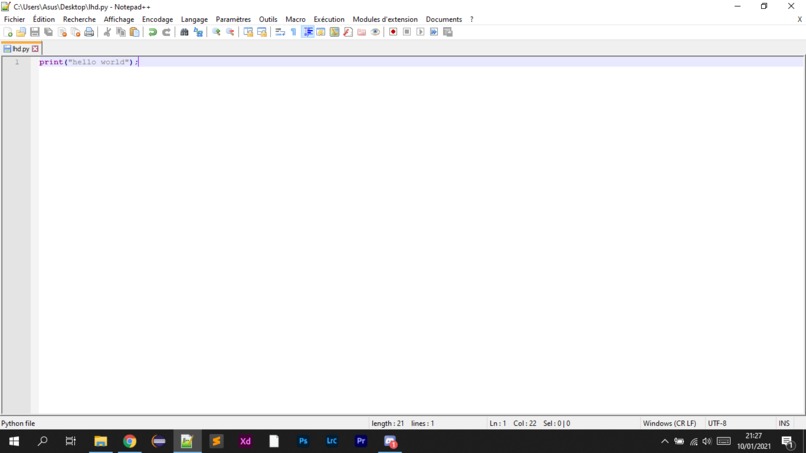Create a new document with toolbar icon
806x453 pixels.
click(8, 32)
